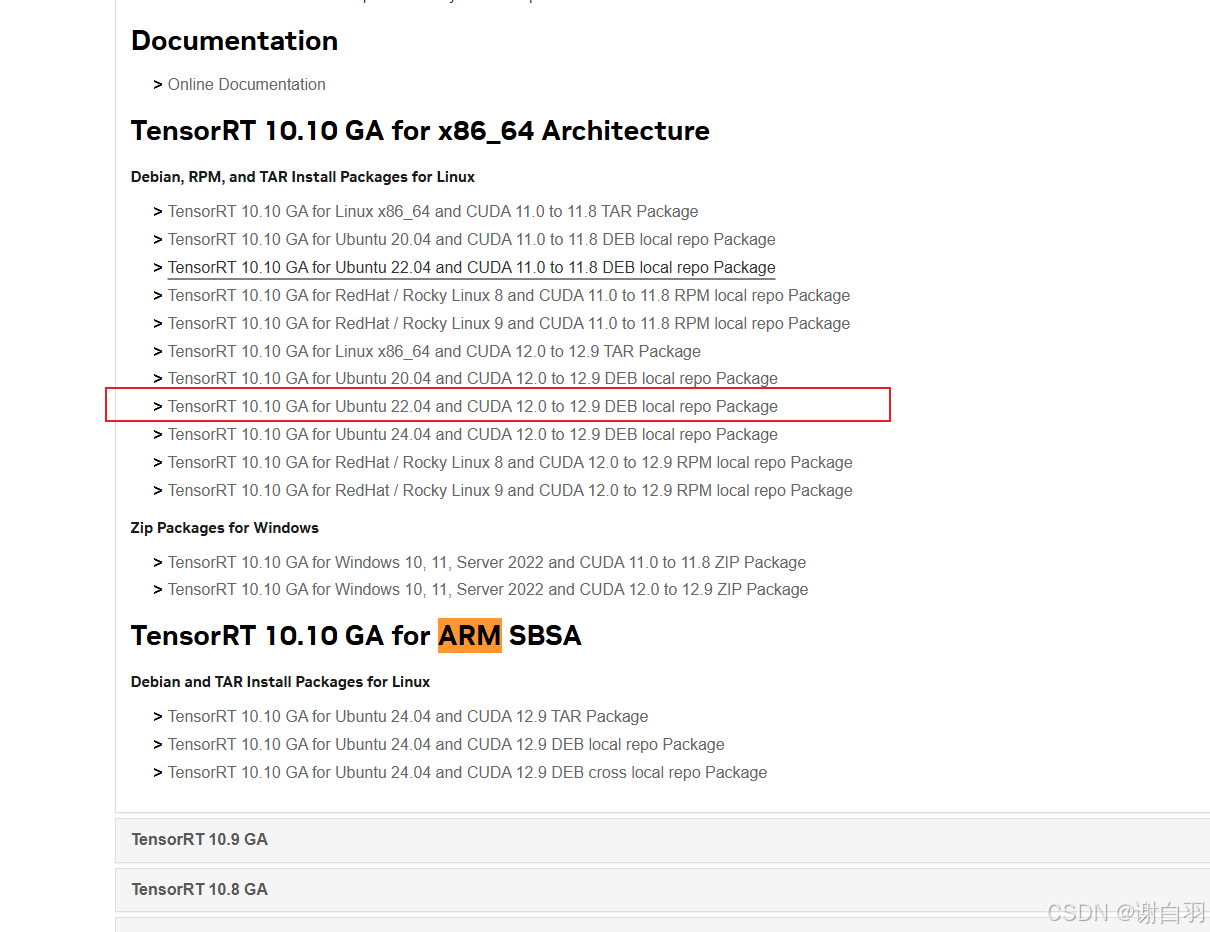
Task: Click the Zip Packages for Windows subheading
Action: pos(225,528)
